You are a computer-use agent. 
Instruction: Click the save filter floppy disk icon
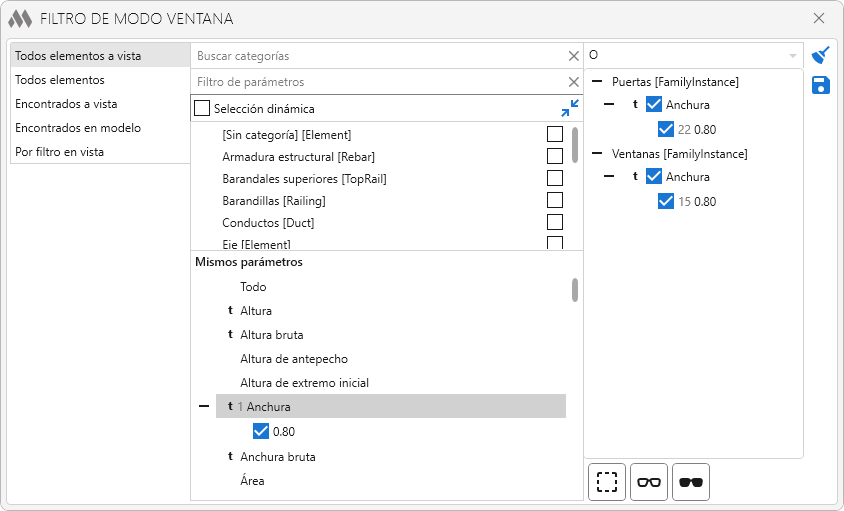click(821, 85)
